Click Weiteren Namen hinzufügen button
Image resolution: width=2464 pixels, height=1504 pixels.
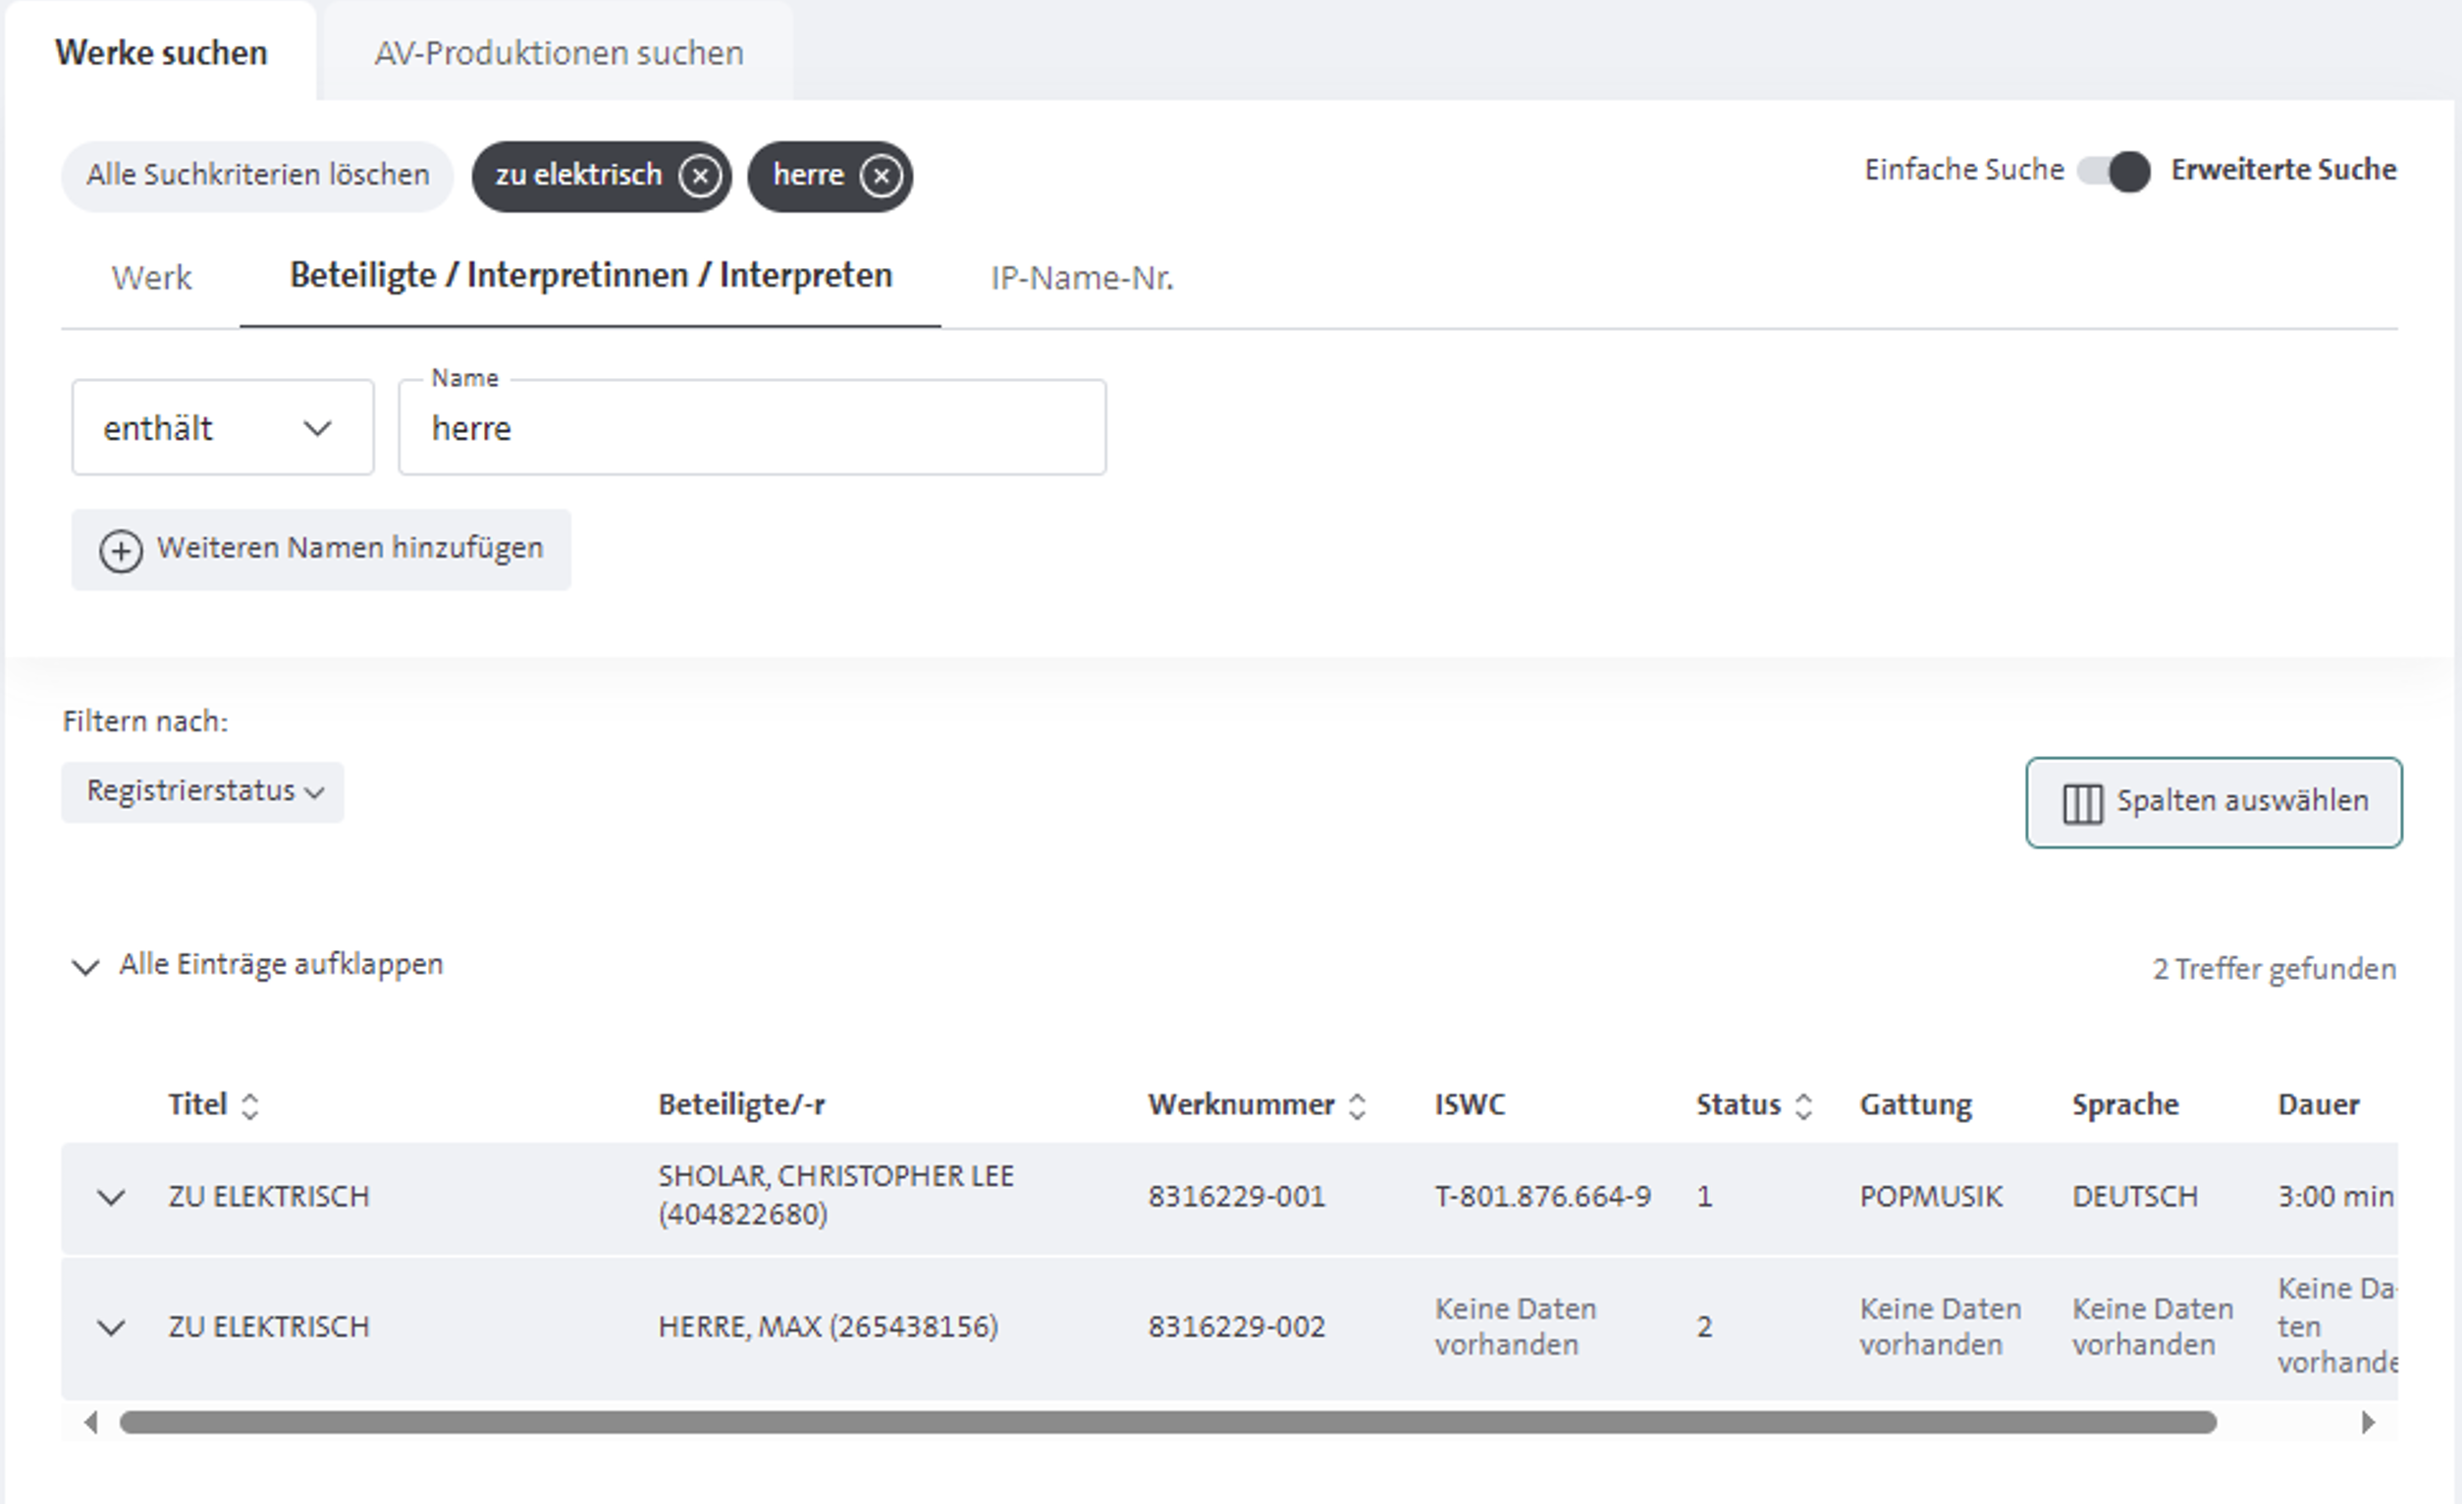[x=321, y=550]
